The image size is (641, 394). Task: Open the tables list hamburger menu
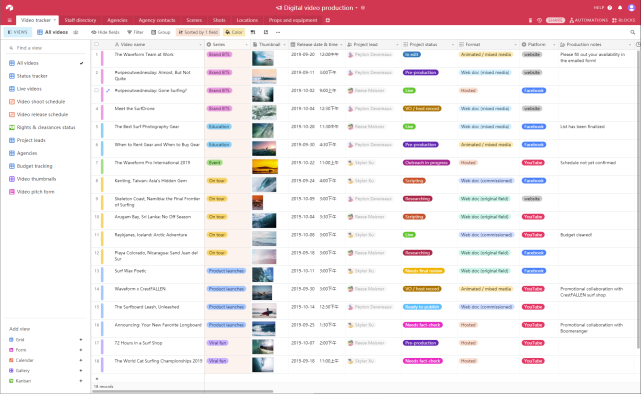pos(9,20)
